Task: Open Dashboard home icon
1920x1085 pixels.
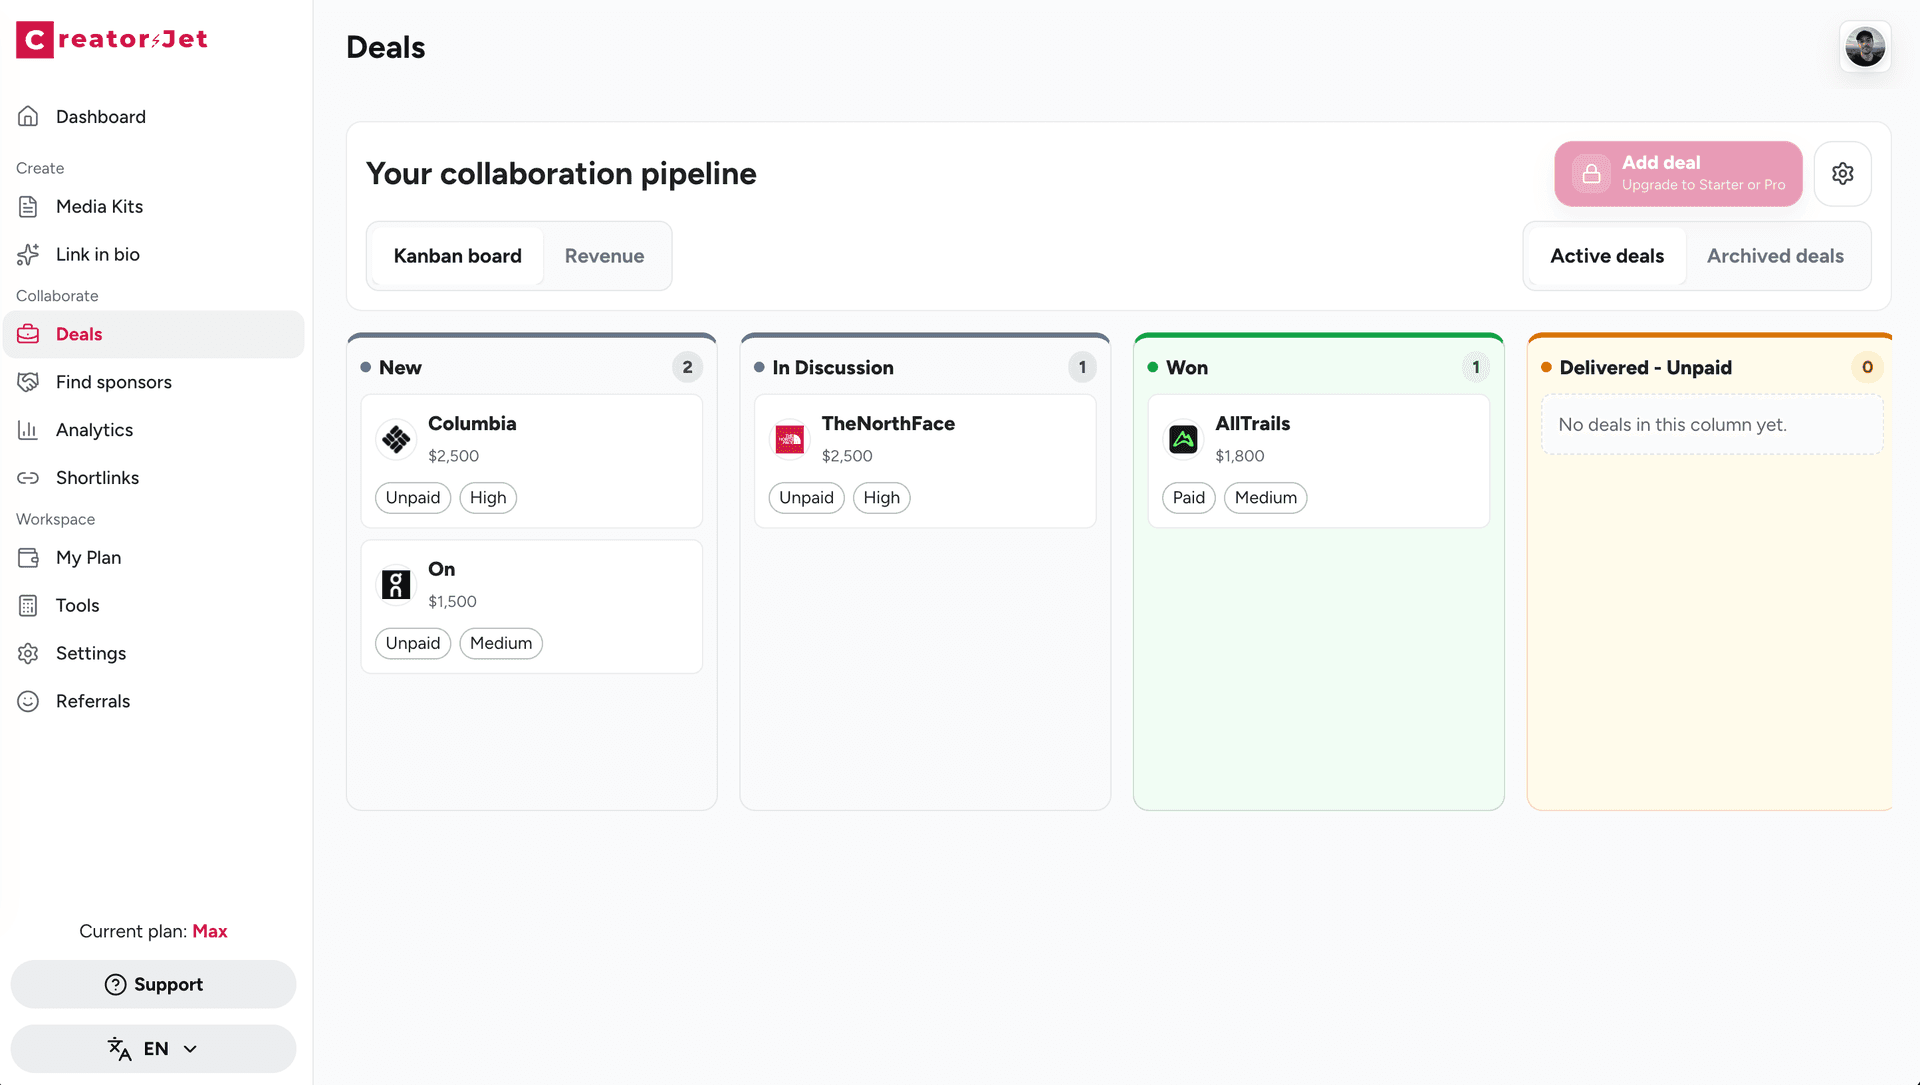Action: 28,117
